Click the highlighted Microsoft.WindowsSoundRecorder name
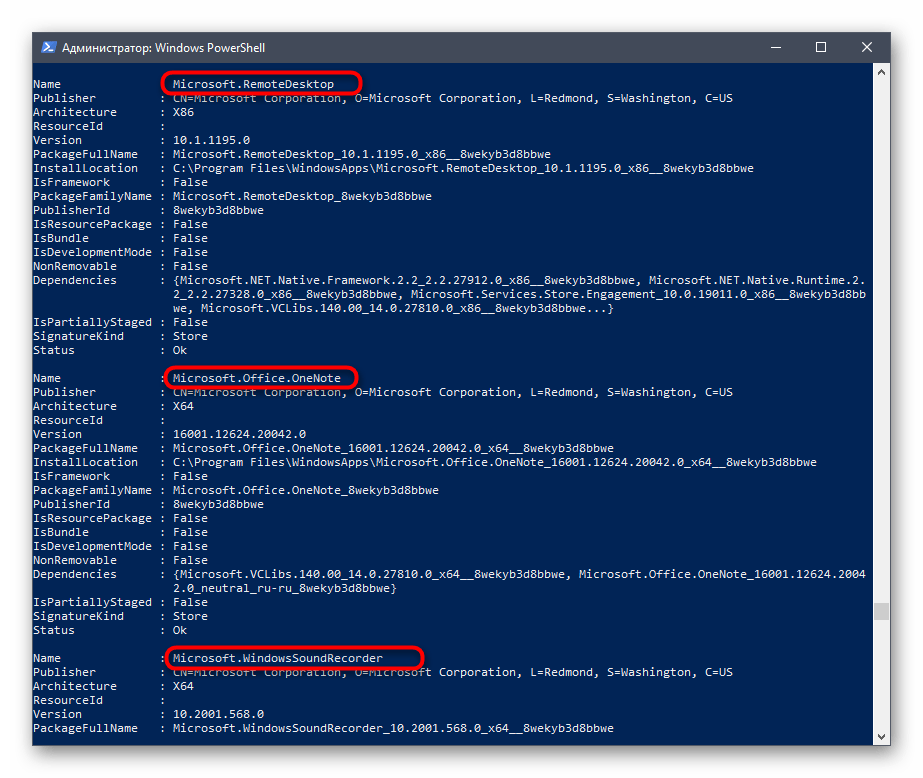 point(277,658)
